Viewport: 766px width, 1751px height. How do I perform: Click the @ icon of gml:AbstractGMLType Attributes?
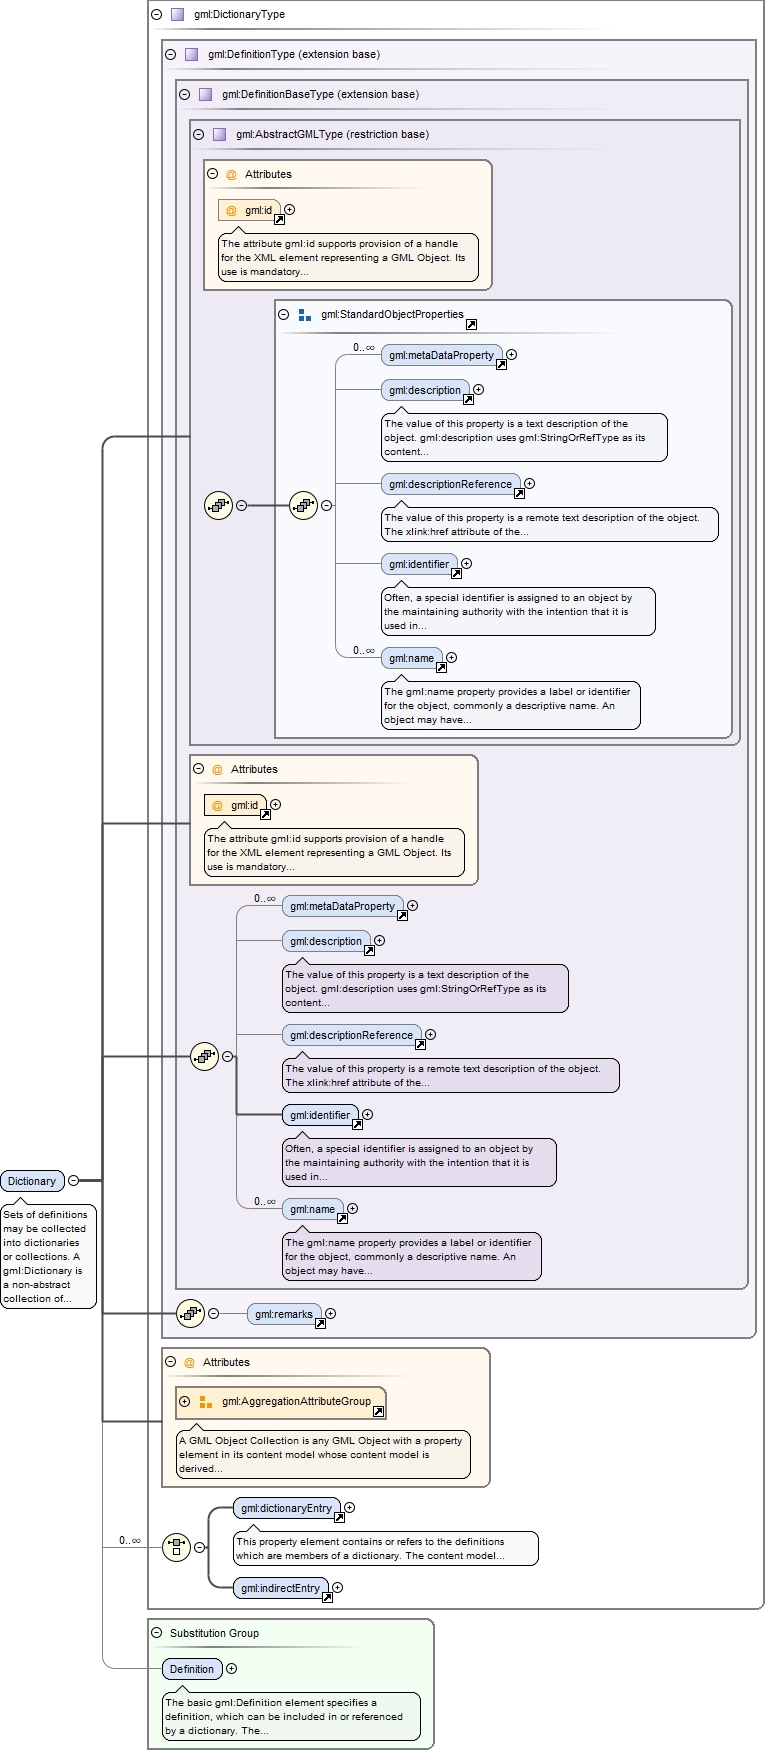(231, 175)
